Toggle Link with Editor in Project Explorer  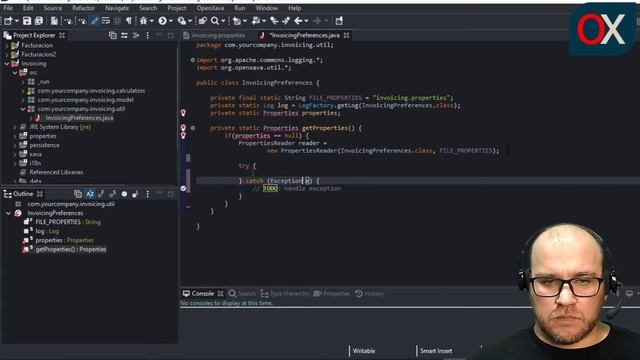[124, 36]
